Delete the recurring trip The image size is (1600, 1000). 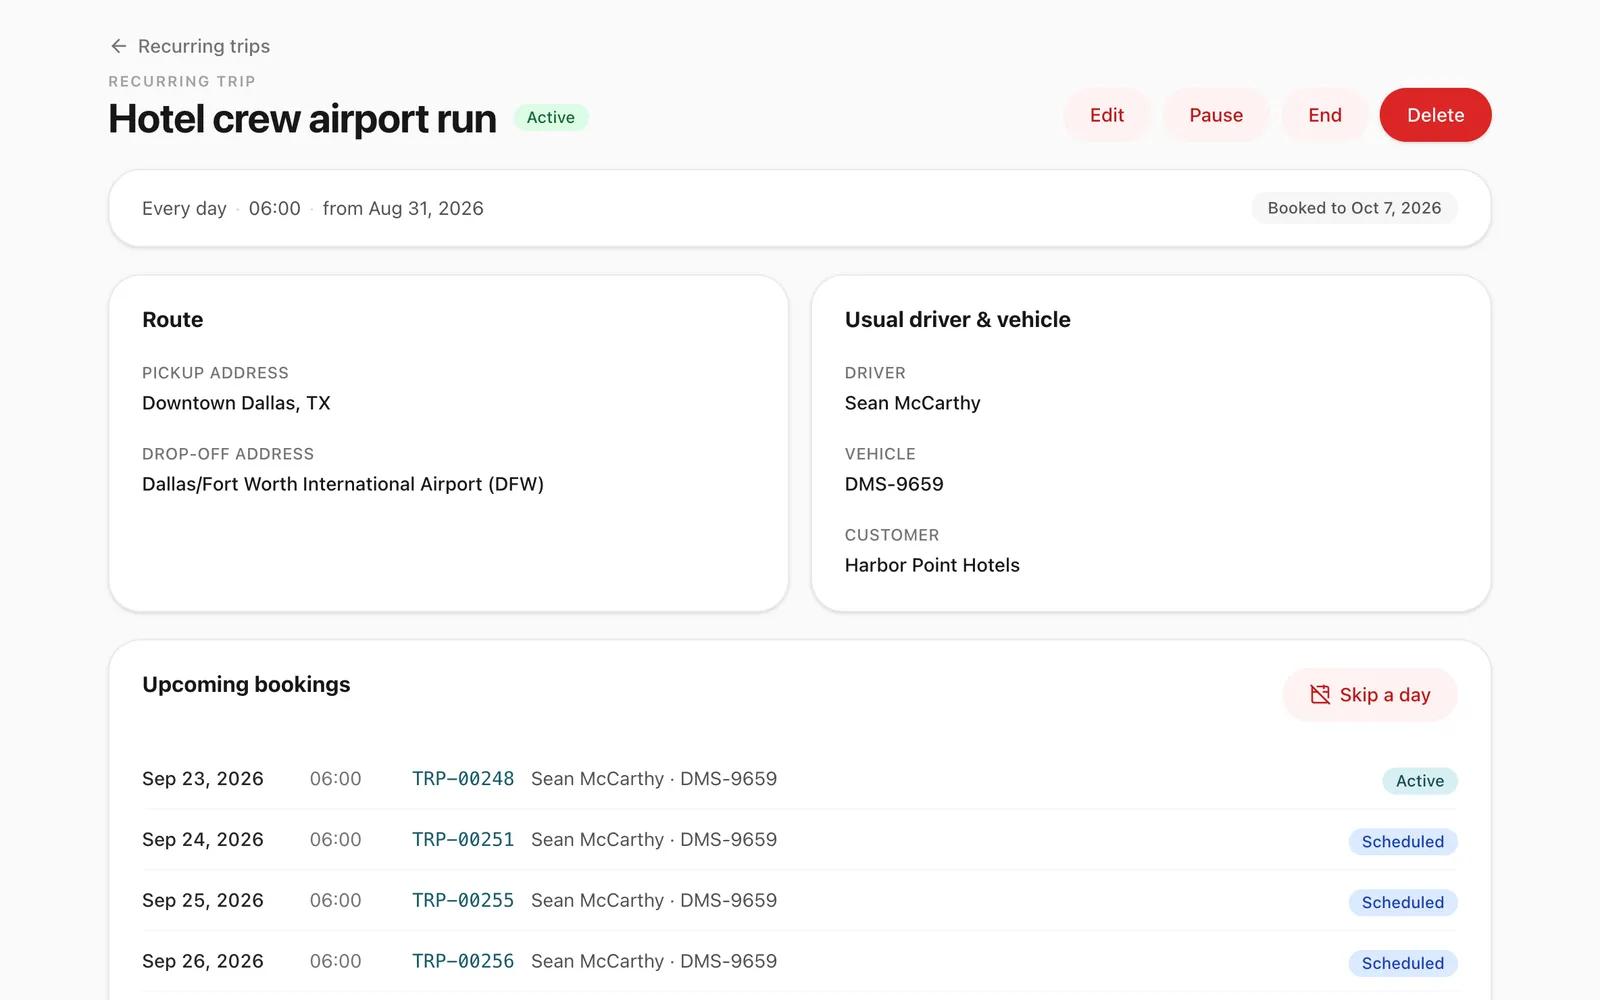click(1435, 115)
